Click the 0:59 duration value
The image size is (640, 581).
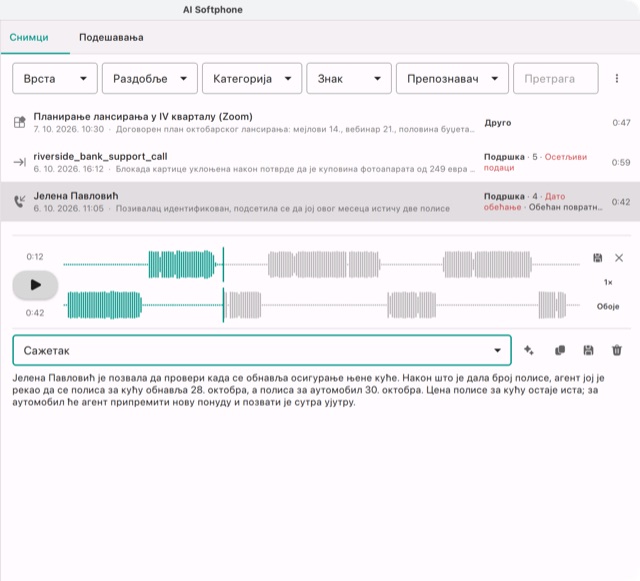(x=621, y=162)
